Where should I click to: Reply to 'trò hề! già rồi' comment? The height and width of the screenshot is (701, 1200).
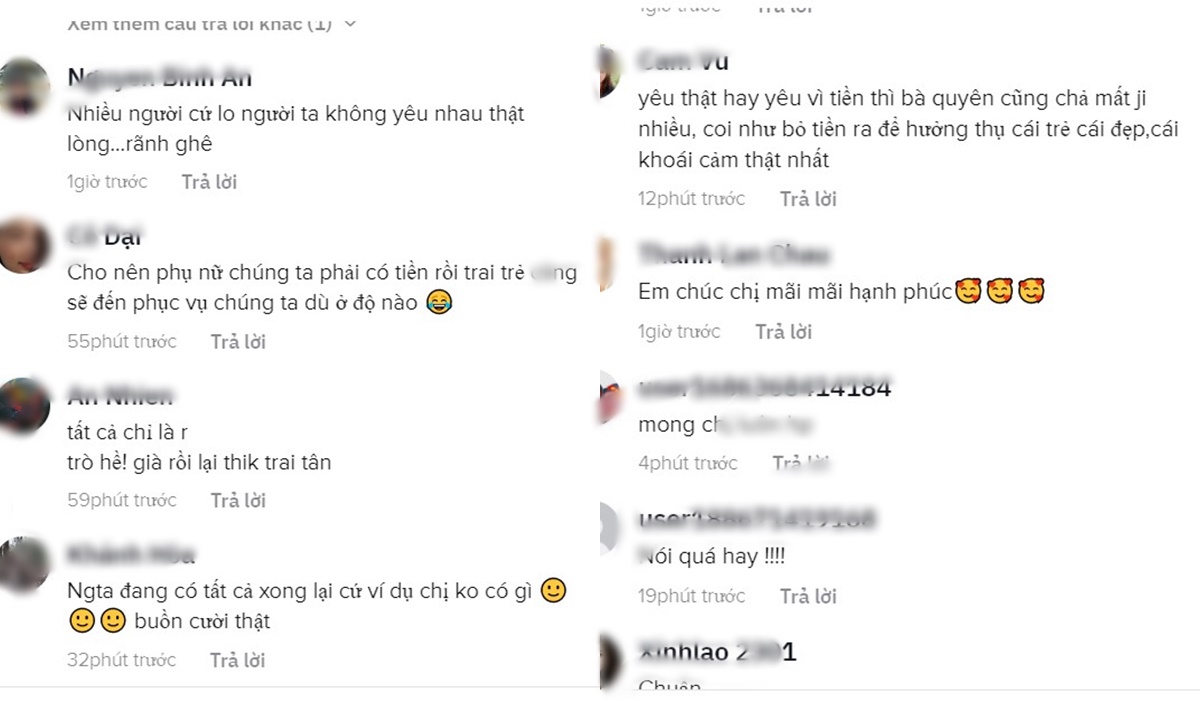(238, 500)
